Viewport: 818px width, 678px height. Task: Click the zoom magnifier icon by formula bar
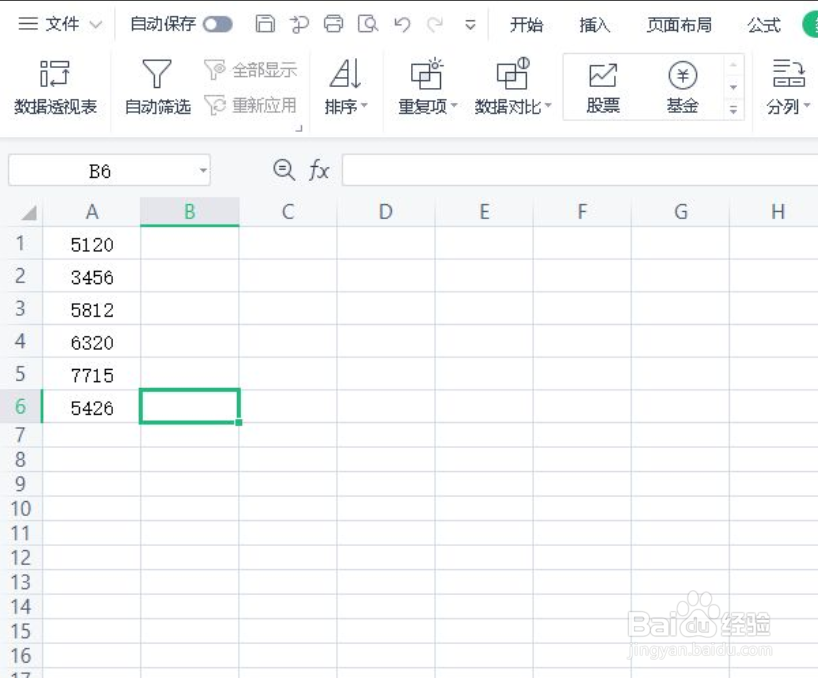(x=284, y=170)
